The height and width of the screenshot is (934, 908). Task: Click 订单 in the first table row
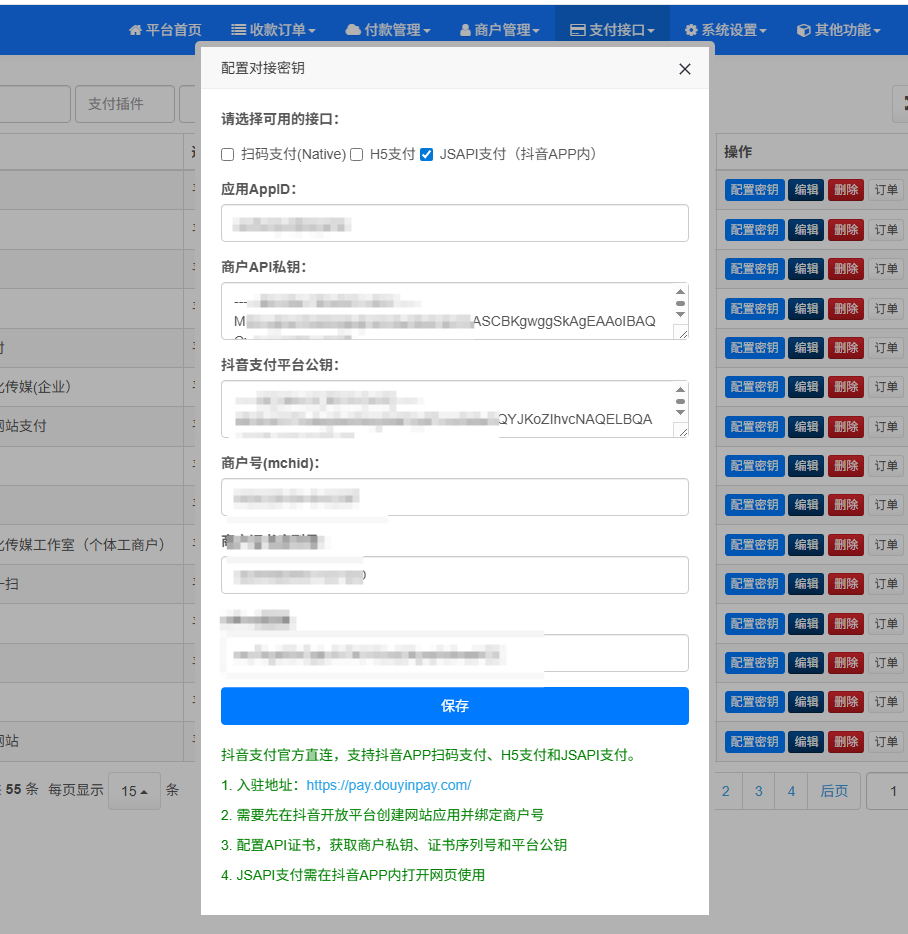[x=886, y=190]
